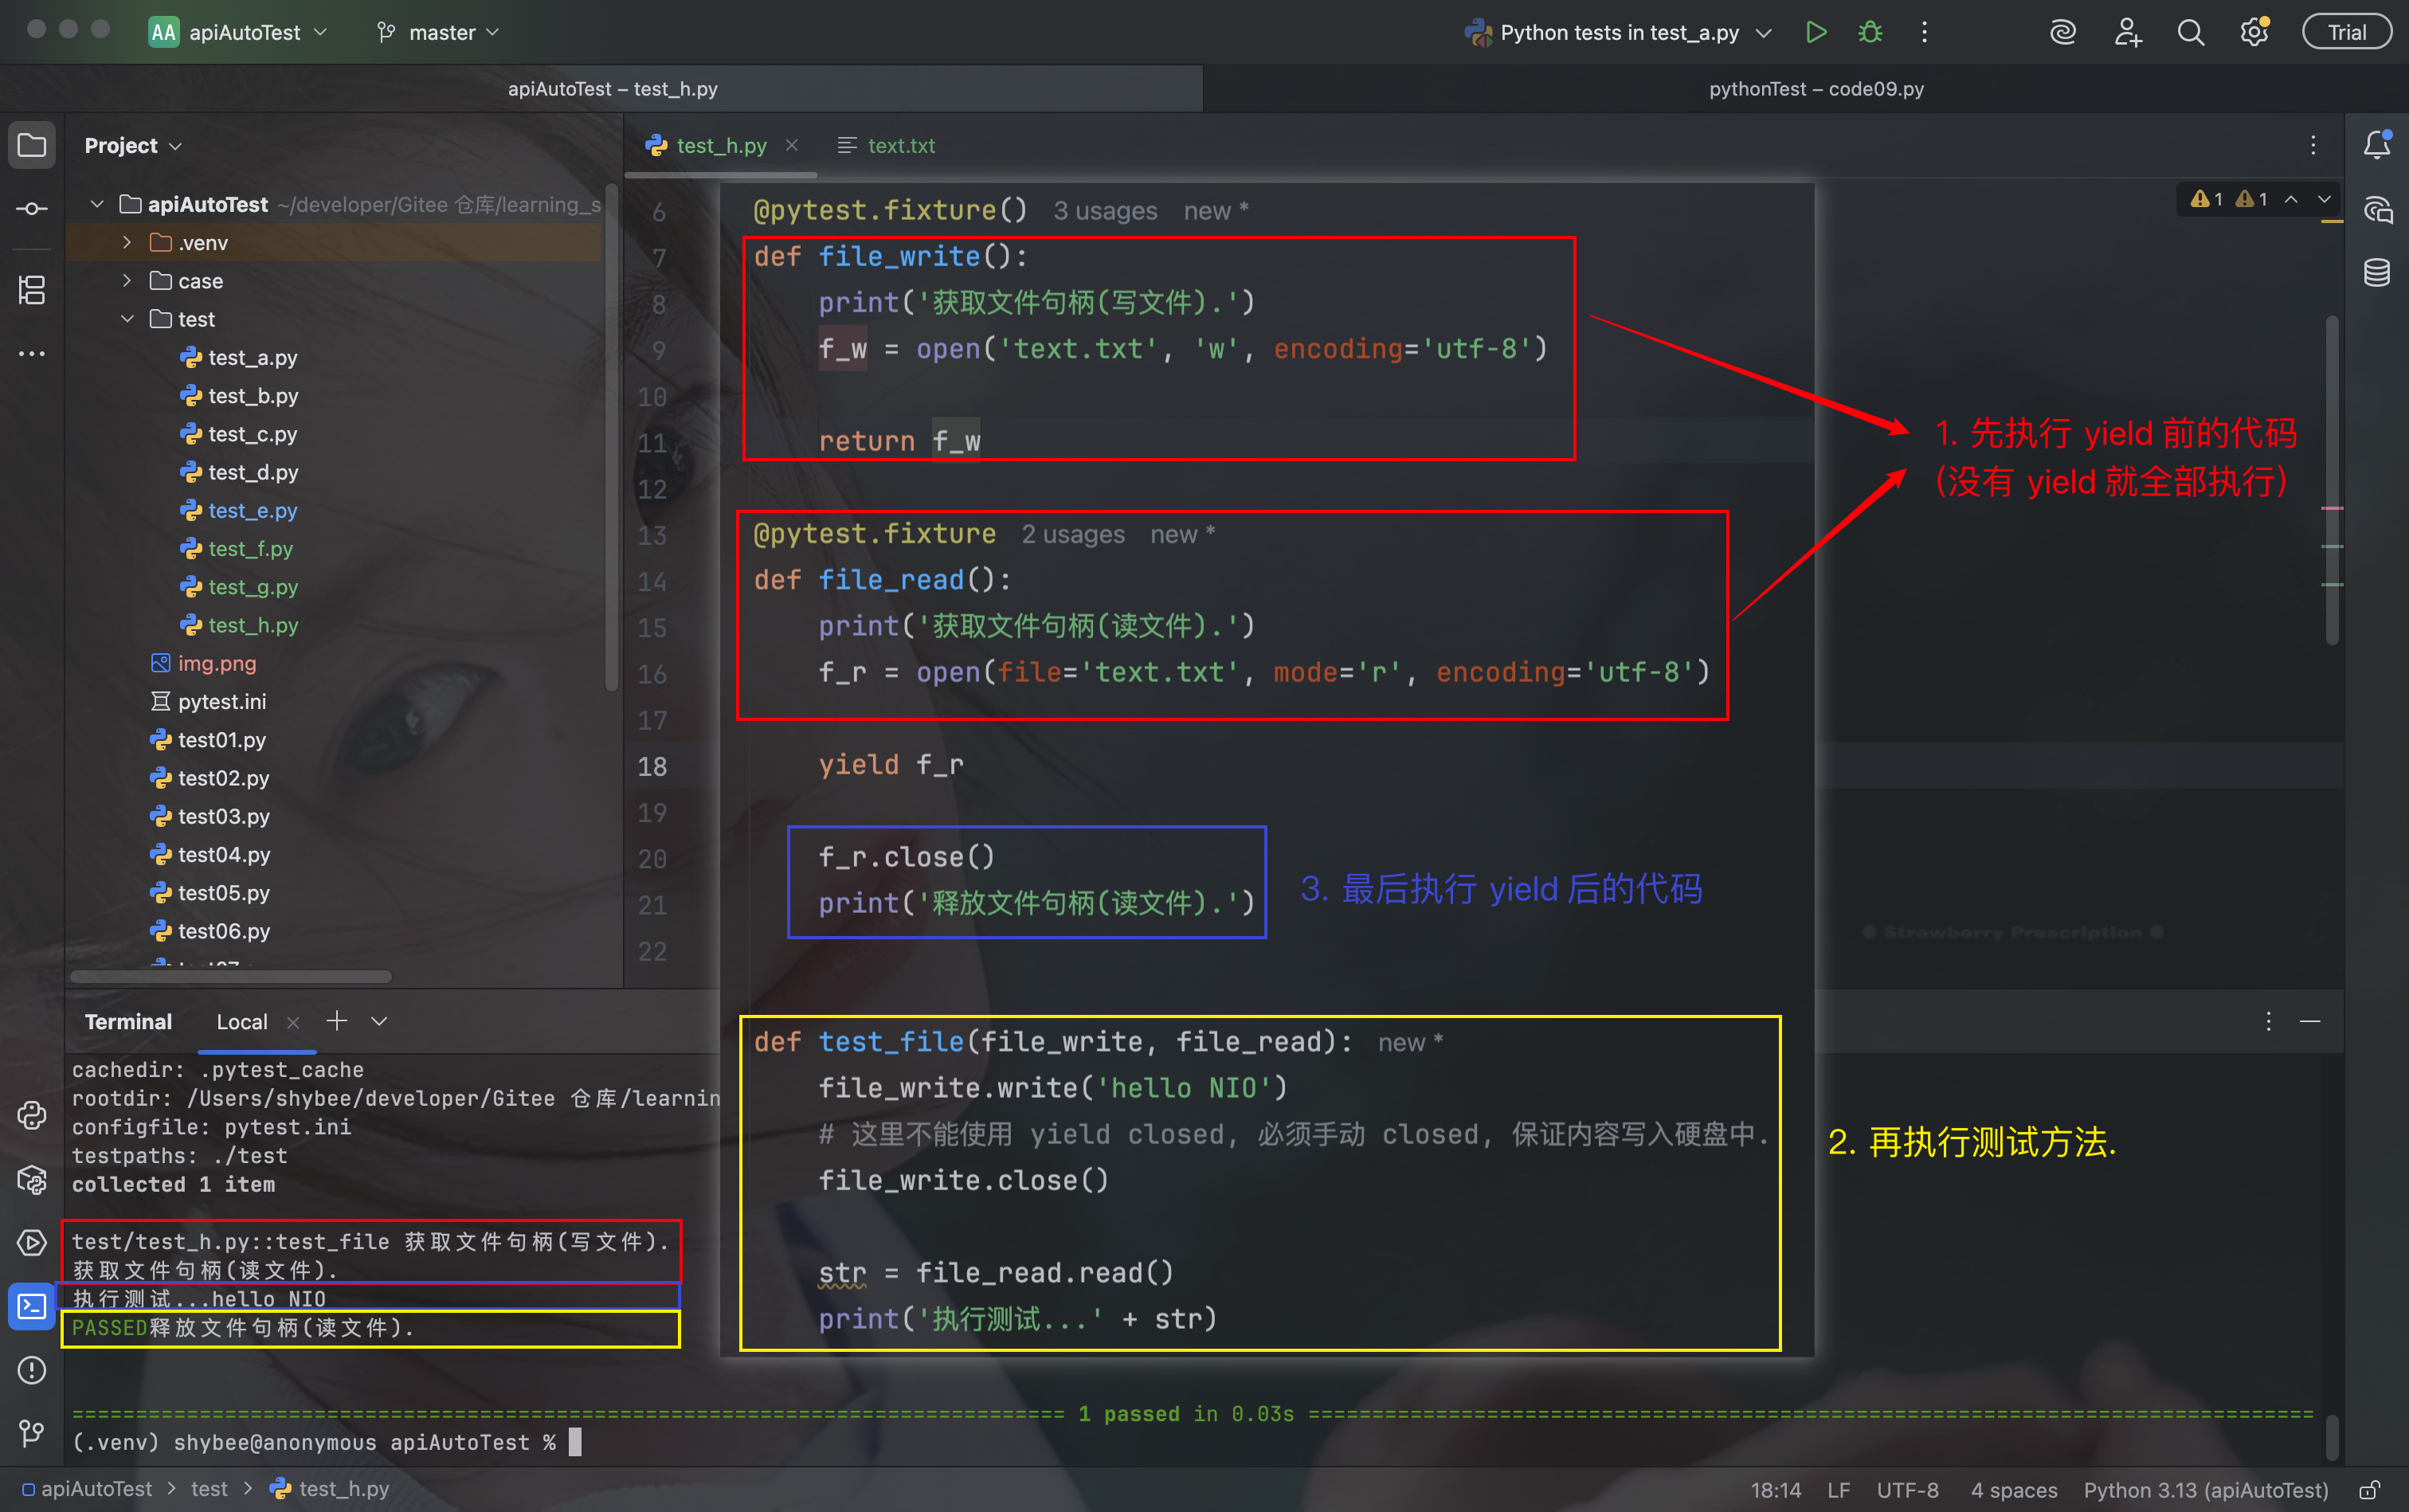Toggle the Terminal tool window button

tap(32, 1306)
